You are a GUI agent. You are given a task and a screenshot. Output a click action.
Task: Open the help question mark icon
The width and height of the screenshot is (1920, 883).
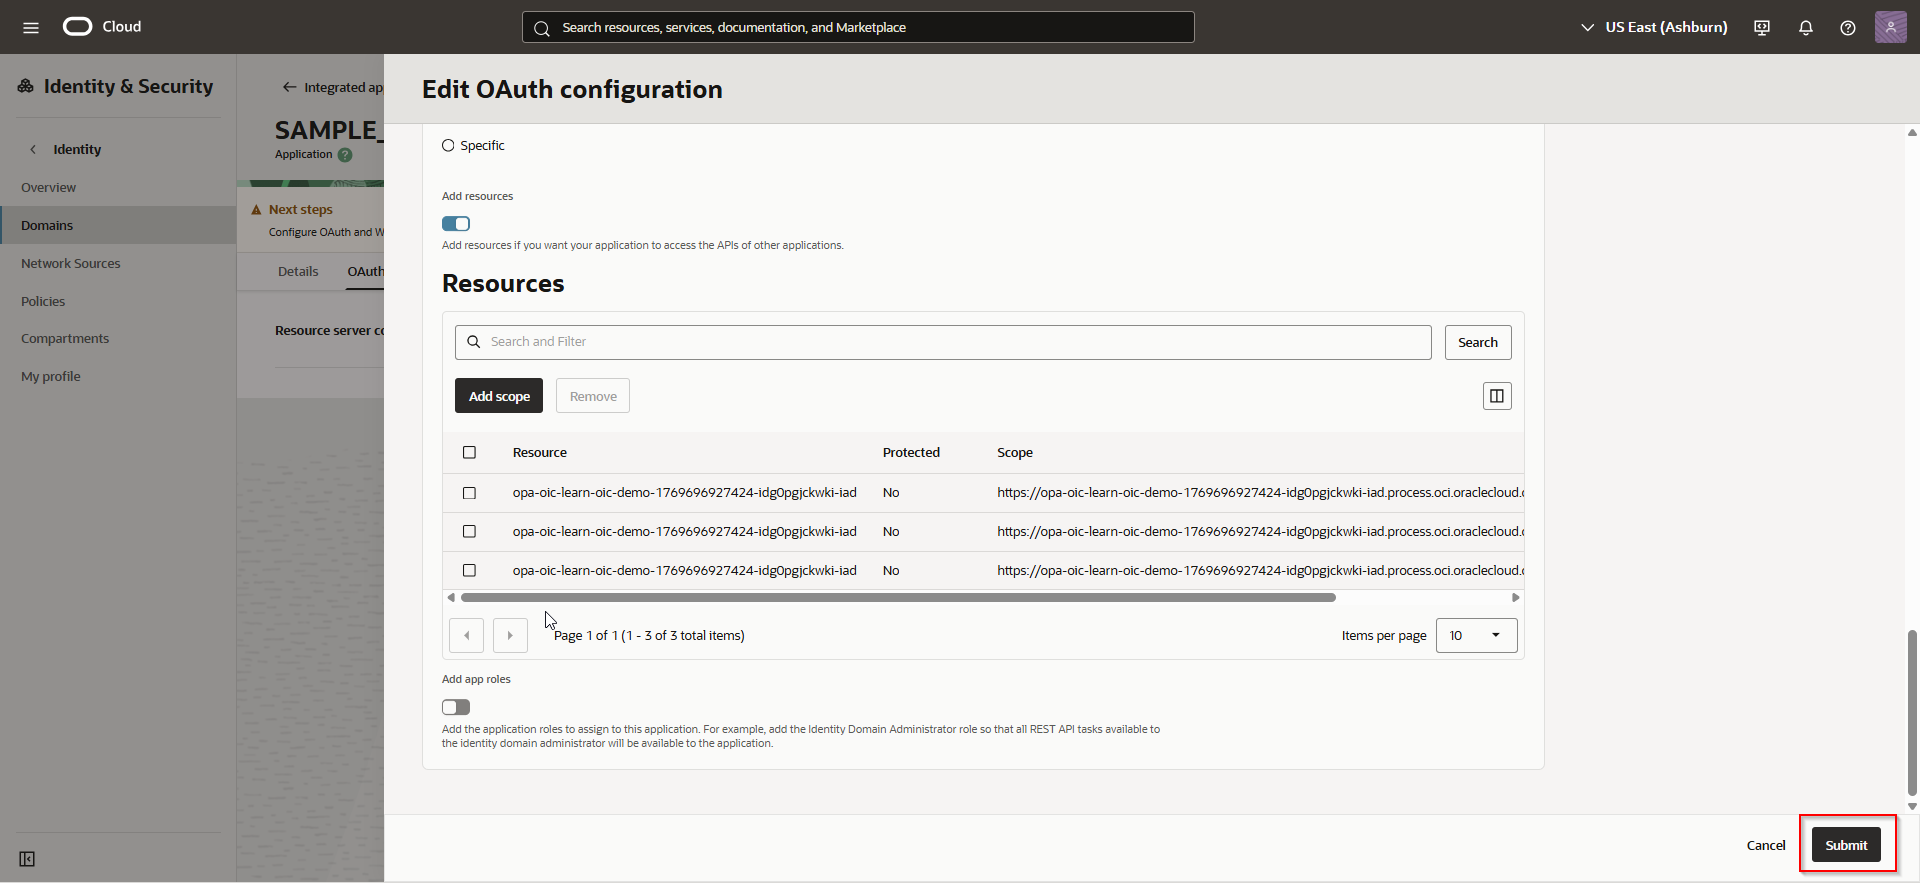pyautogui.click(x=1847, y=28)
